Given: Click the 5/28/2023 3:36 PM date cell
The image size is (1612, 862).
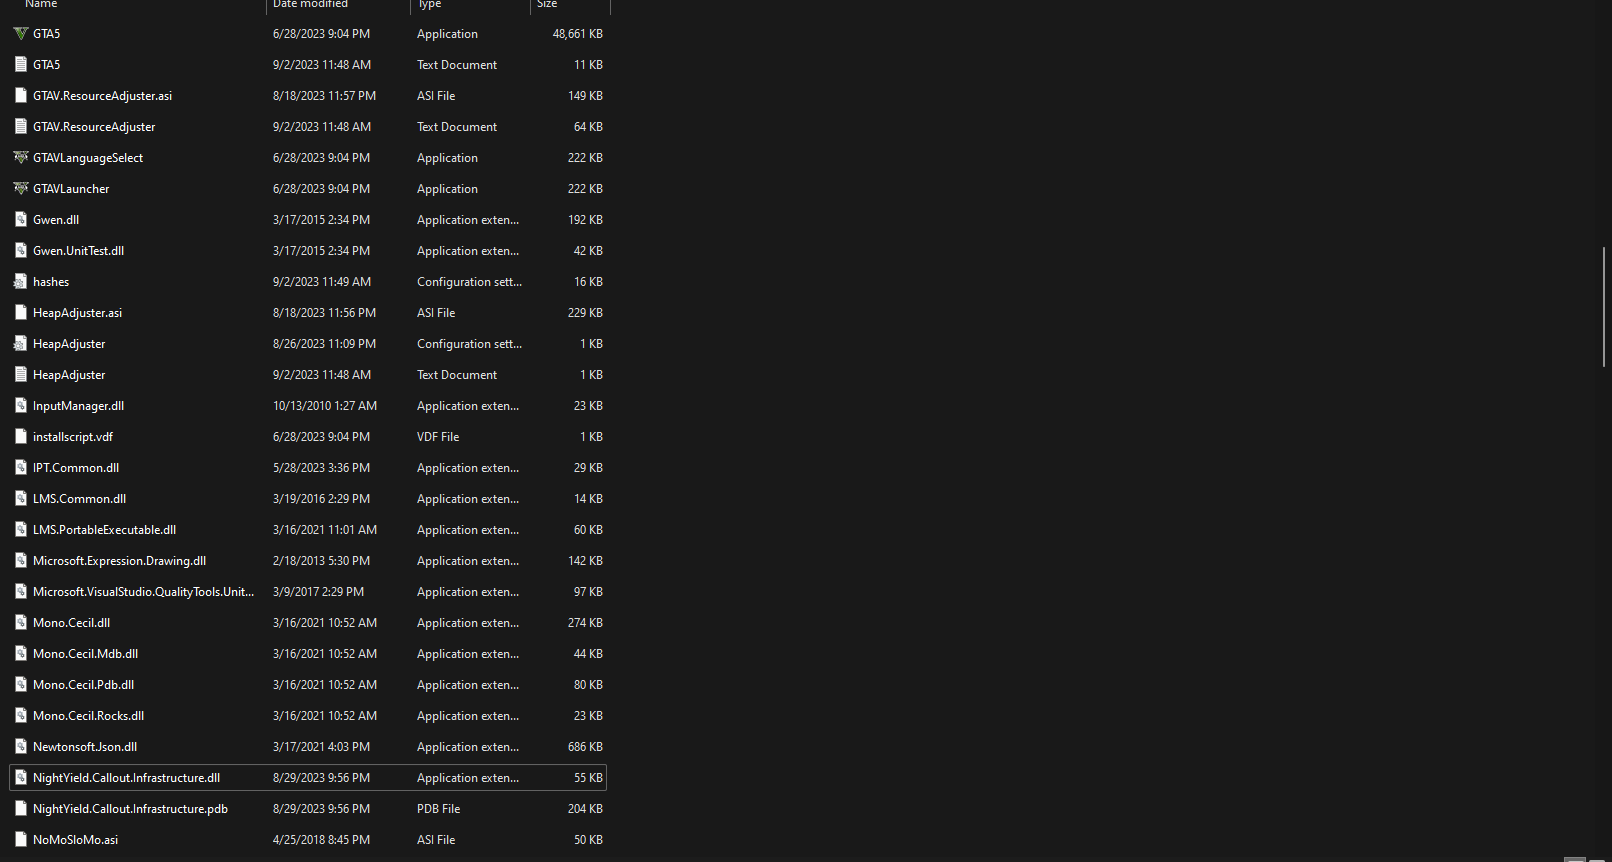Looking at the screenshot, I should click(x=321, y=468).
